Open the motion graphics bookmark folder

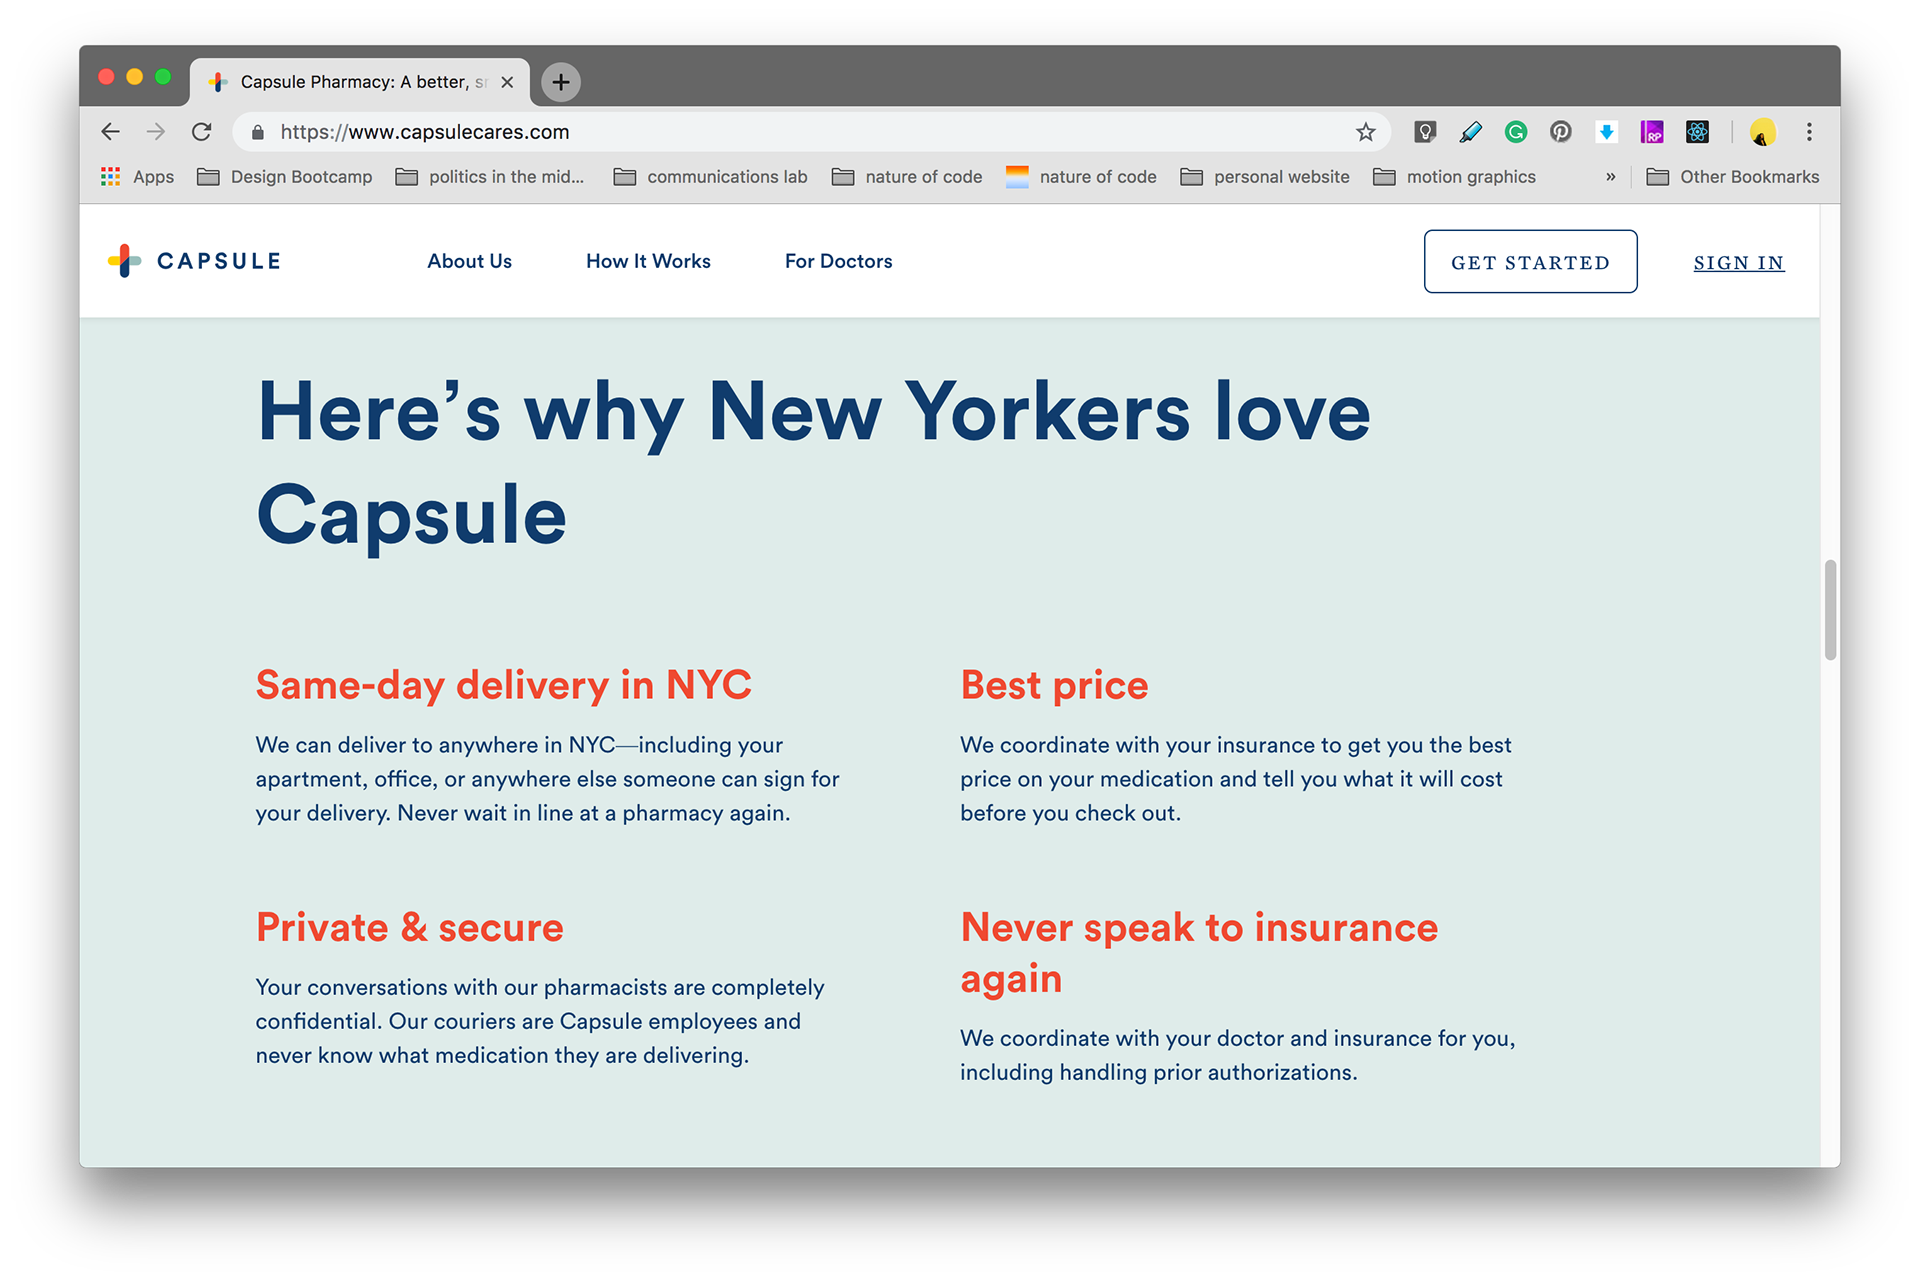click(x=1455, y=177)
